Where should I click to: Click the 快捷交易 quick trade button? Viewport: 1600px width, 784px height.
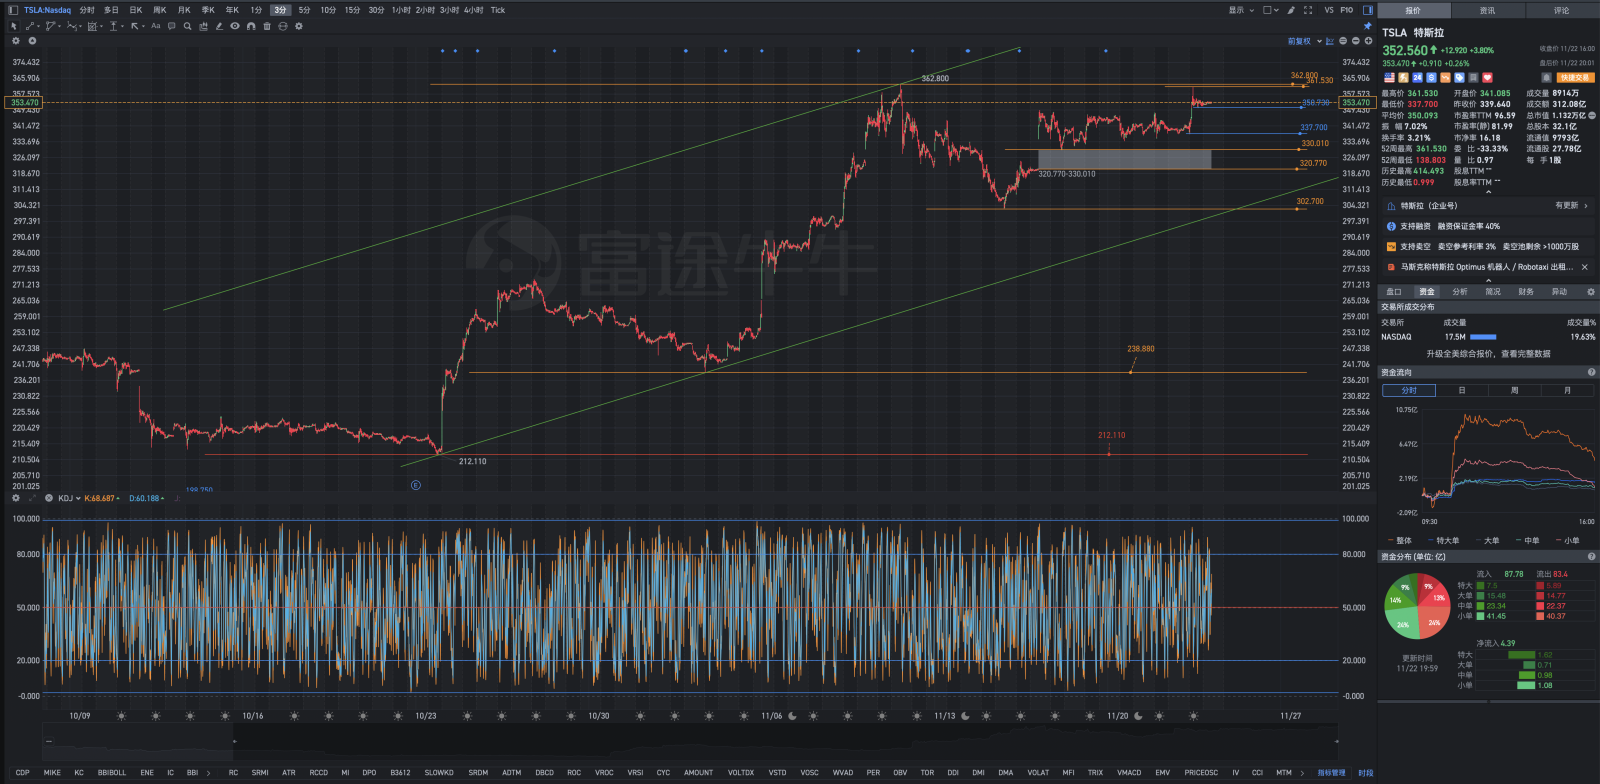[1574, 78]
